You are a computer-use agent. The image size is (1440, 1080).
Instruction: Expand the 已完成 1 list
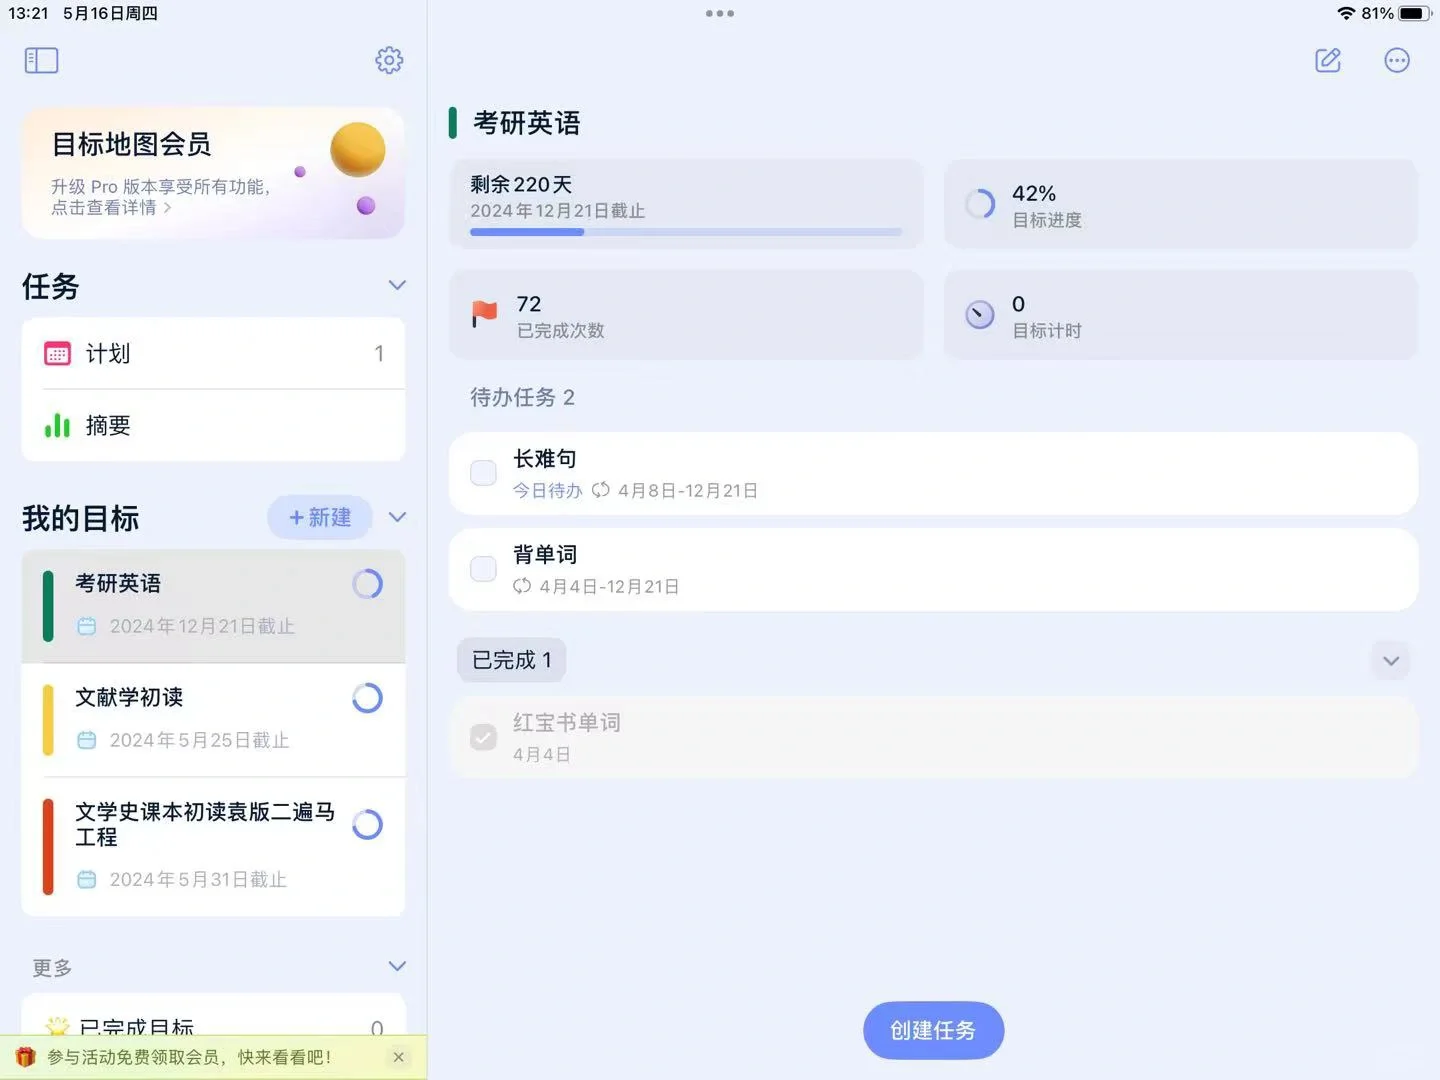1390,660
